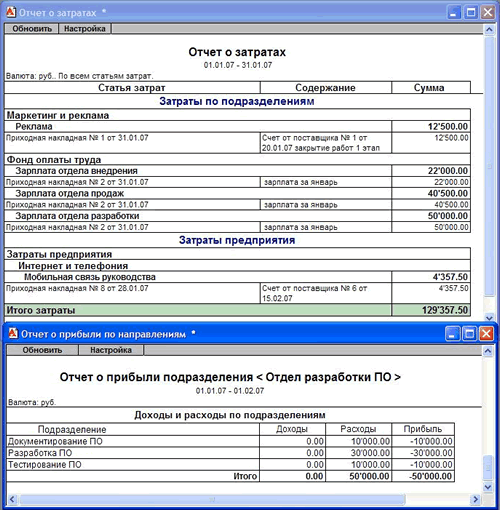Click the horizontal scroll left arrow

point(12,499)
